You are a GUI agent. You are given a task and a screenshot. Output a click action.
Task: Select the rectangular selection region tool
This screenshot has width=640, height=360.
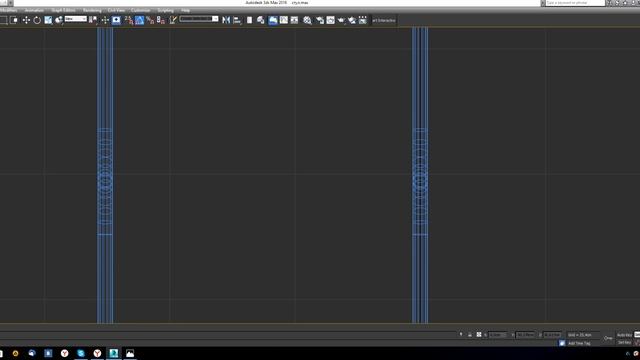pyautogui.click(x=4, y=20)
